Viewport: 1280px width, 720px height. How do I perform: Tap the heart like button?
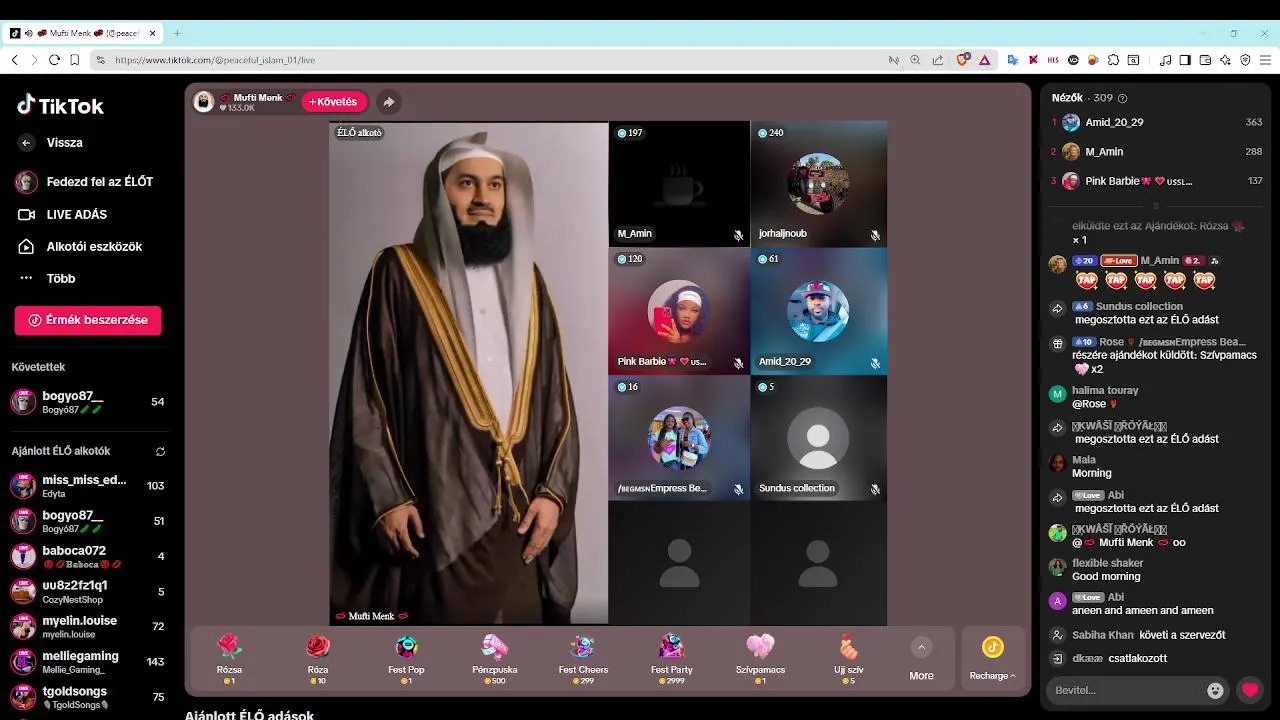1250,690
